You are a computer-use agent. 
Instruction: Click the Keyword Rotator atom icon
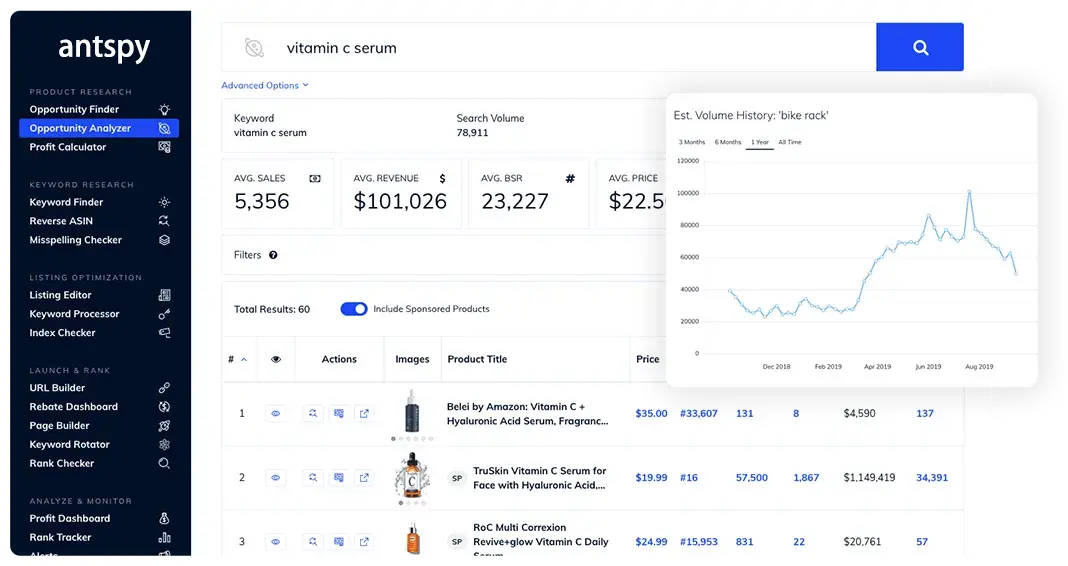click(164, 444)
